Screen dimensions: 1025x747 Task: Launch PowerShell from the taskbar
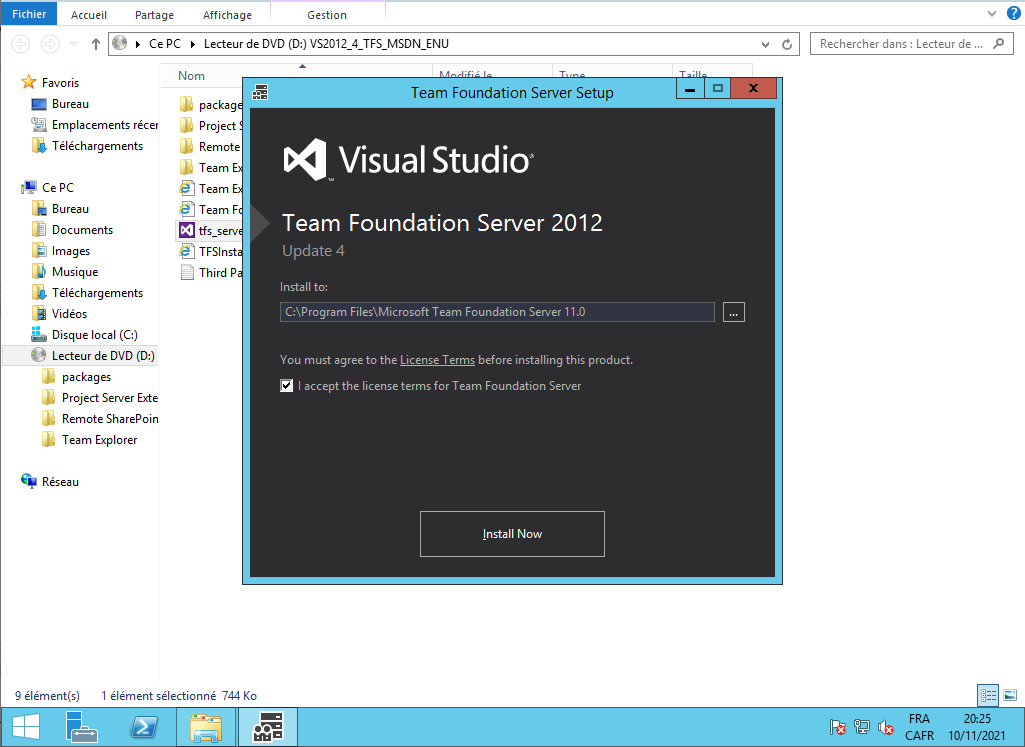point(144,727)
